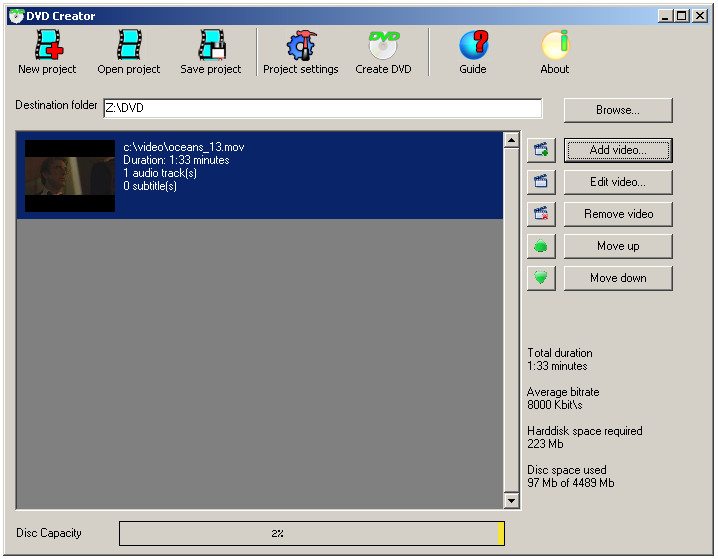Select the oceans_13.mov video thumbnail
This screenshot has width=718, height=559.
pos(70,176)
